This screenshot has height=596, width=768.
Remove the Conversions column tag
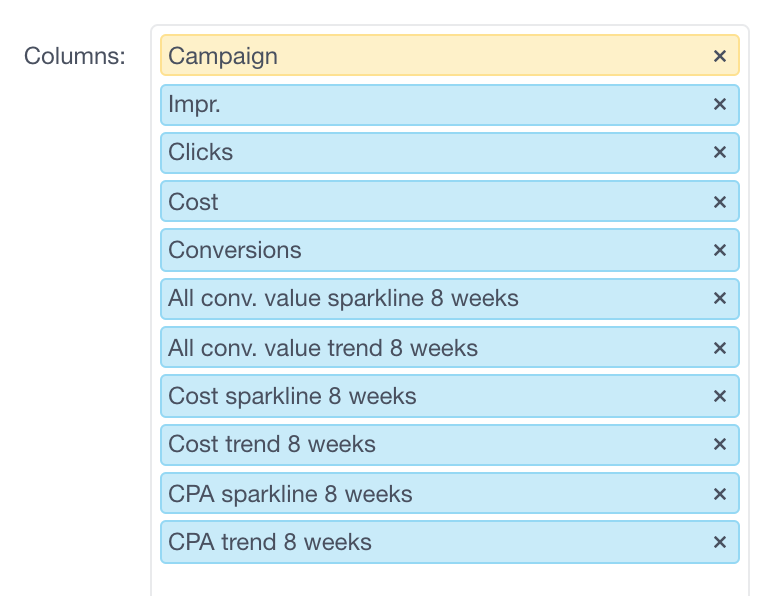point(719,250)
